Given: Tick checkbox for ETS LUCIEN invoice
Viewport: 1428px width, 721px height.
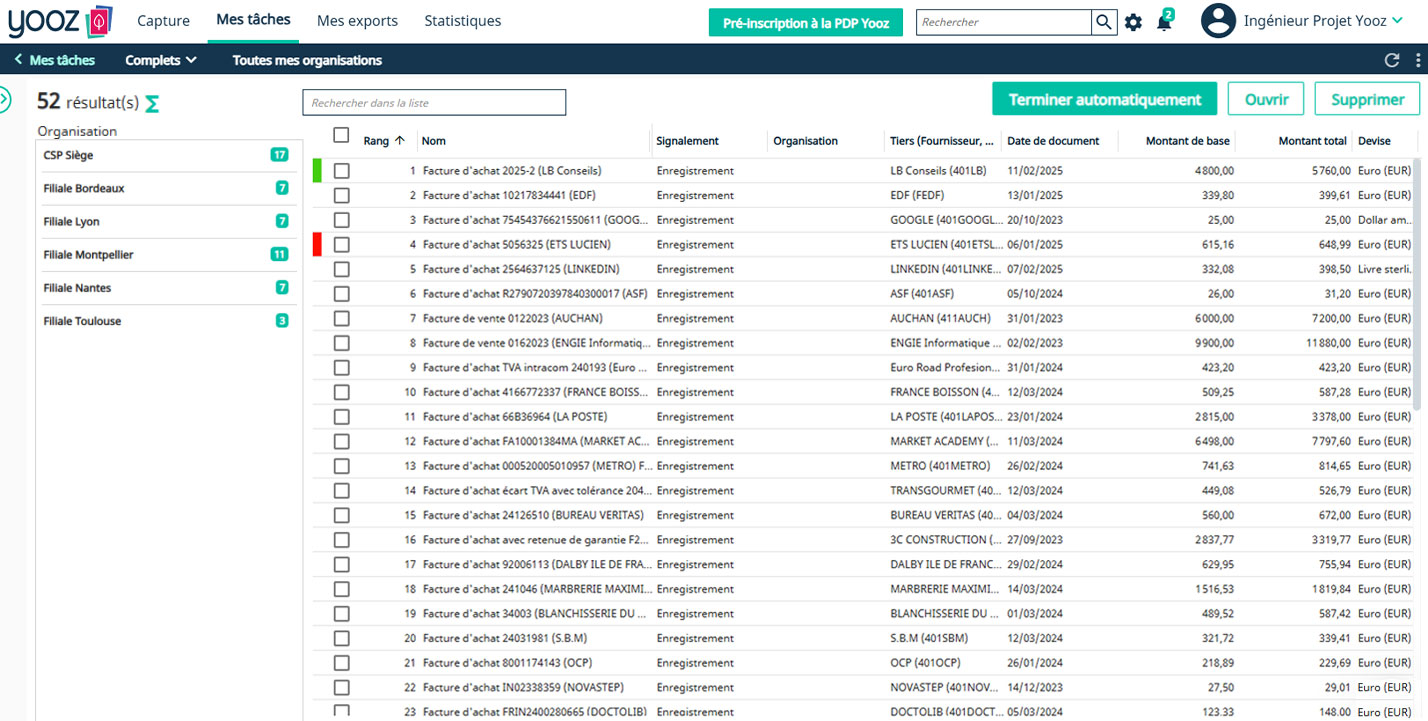Looking at the screenshot, I should click(x=342, y=244).
